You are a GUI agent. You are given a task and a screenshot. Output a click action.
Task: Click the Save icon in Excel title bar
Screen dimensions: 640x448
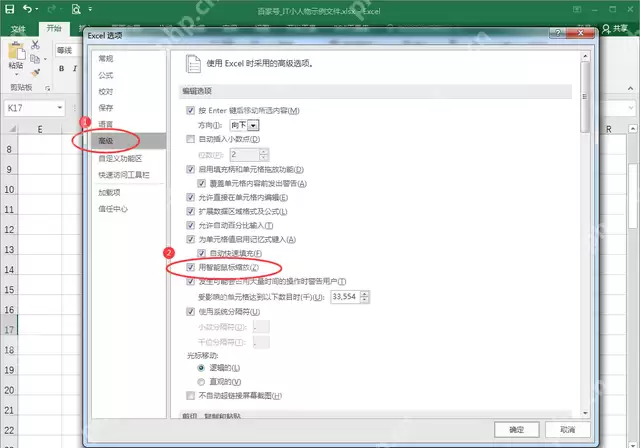click(x=9, y=9)
